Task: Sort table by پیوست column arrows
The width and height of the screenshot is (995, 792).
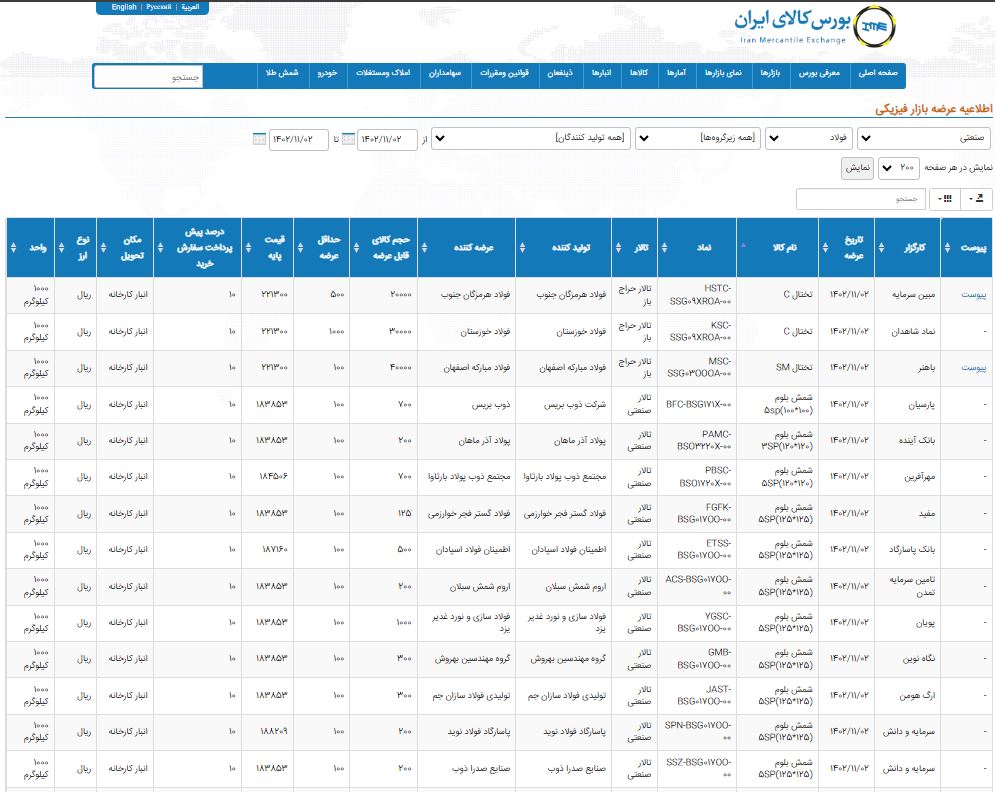Action: (947, 248)
